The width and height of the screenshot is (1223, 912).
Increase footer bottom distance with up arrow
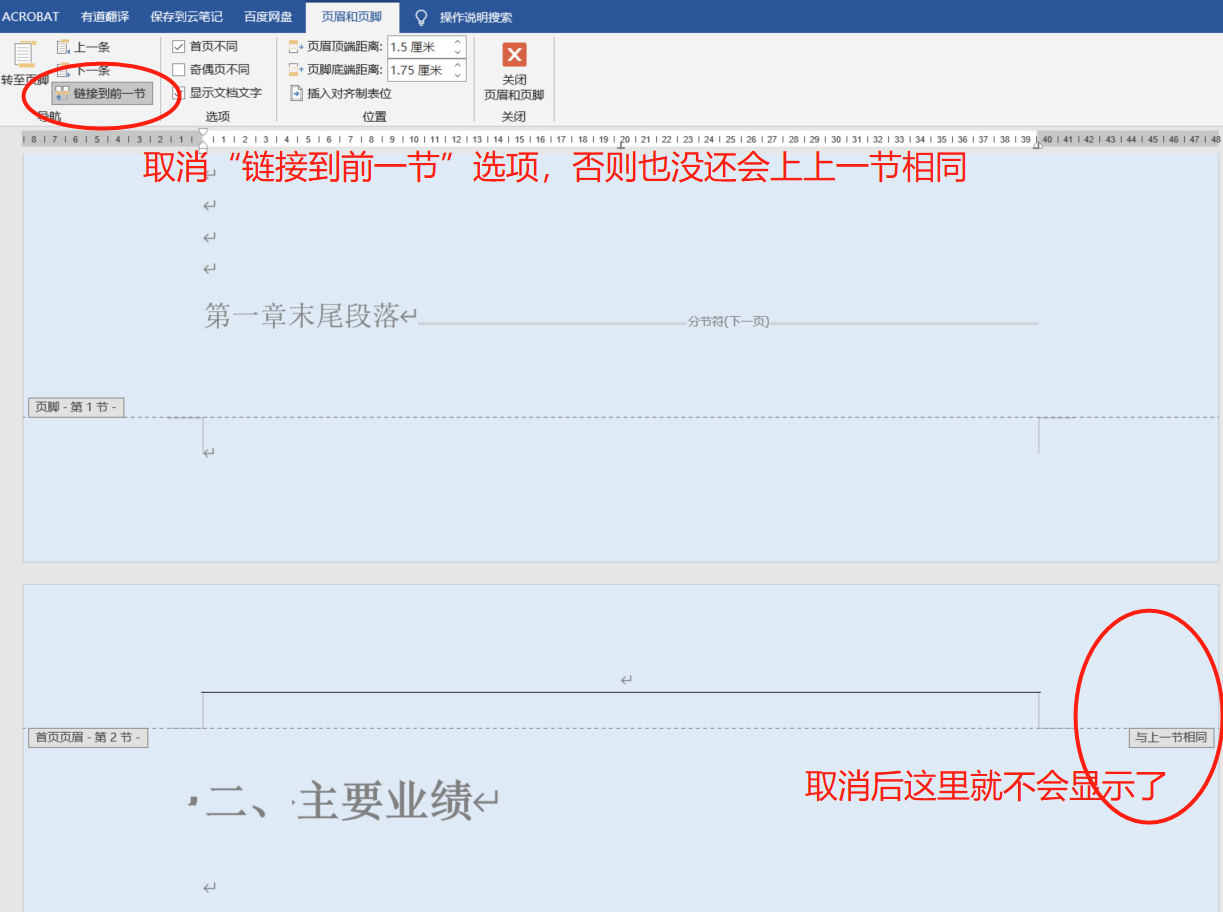pyautogui.click(x=458, y=65)
